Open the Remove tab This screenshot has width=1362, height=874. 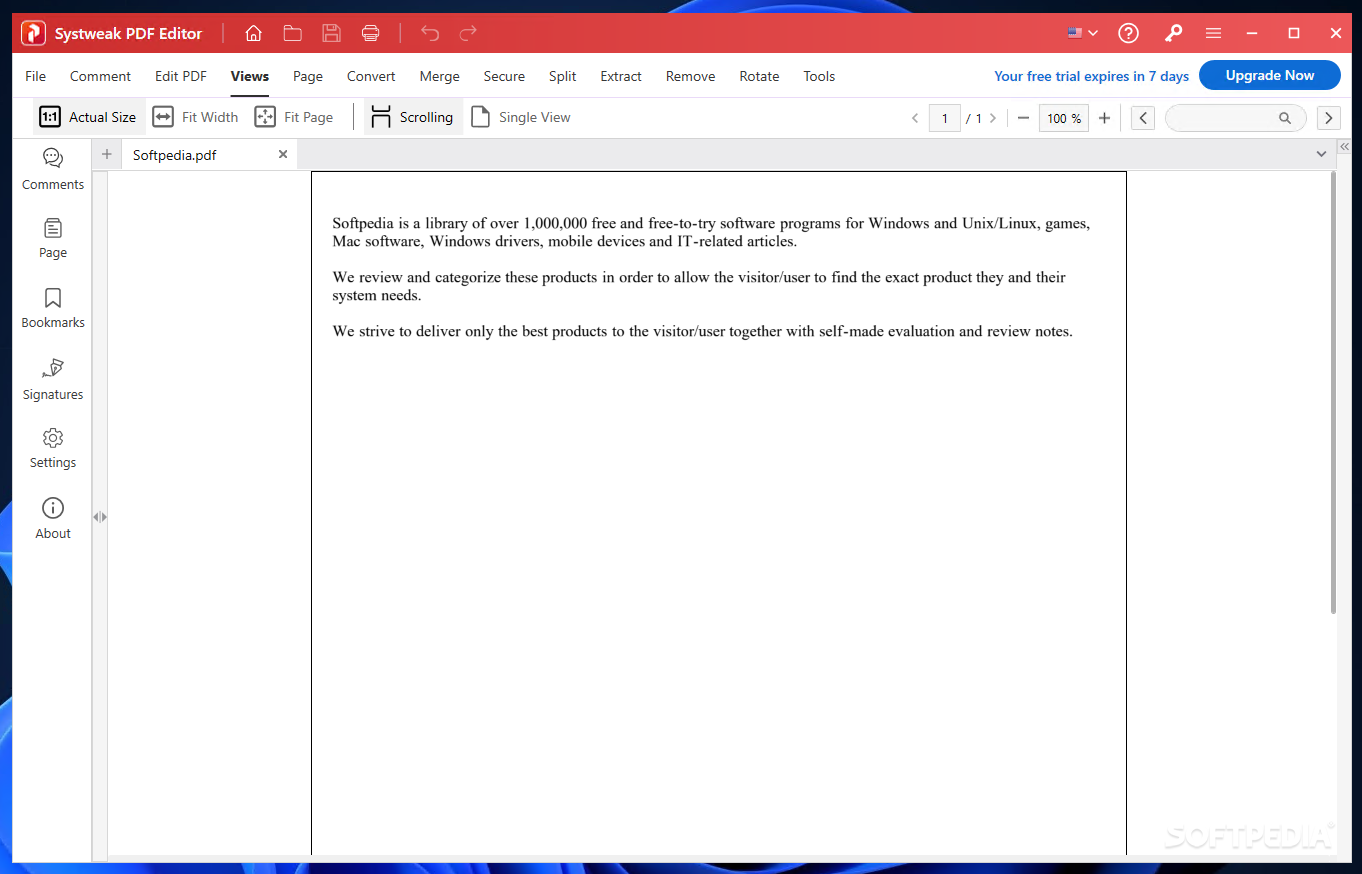pyautogui.click(x=690, y=76)
